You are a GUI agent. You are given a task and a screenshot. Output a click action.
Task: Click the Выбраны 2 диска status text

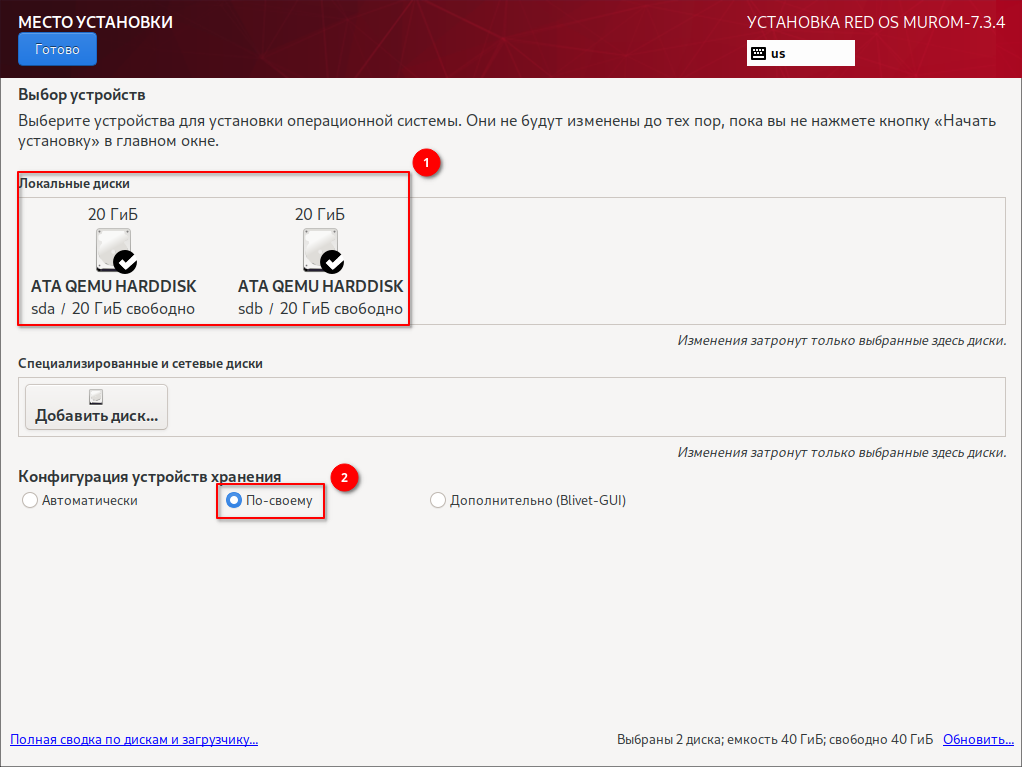click(x=774, y=740)
